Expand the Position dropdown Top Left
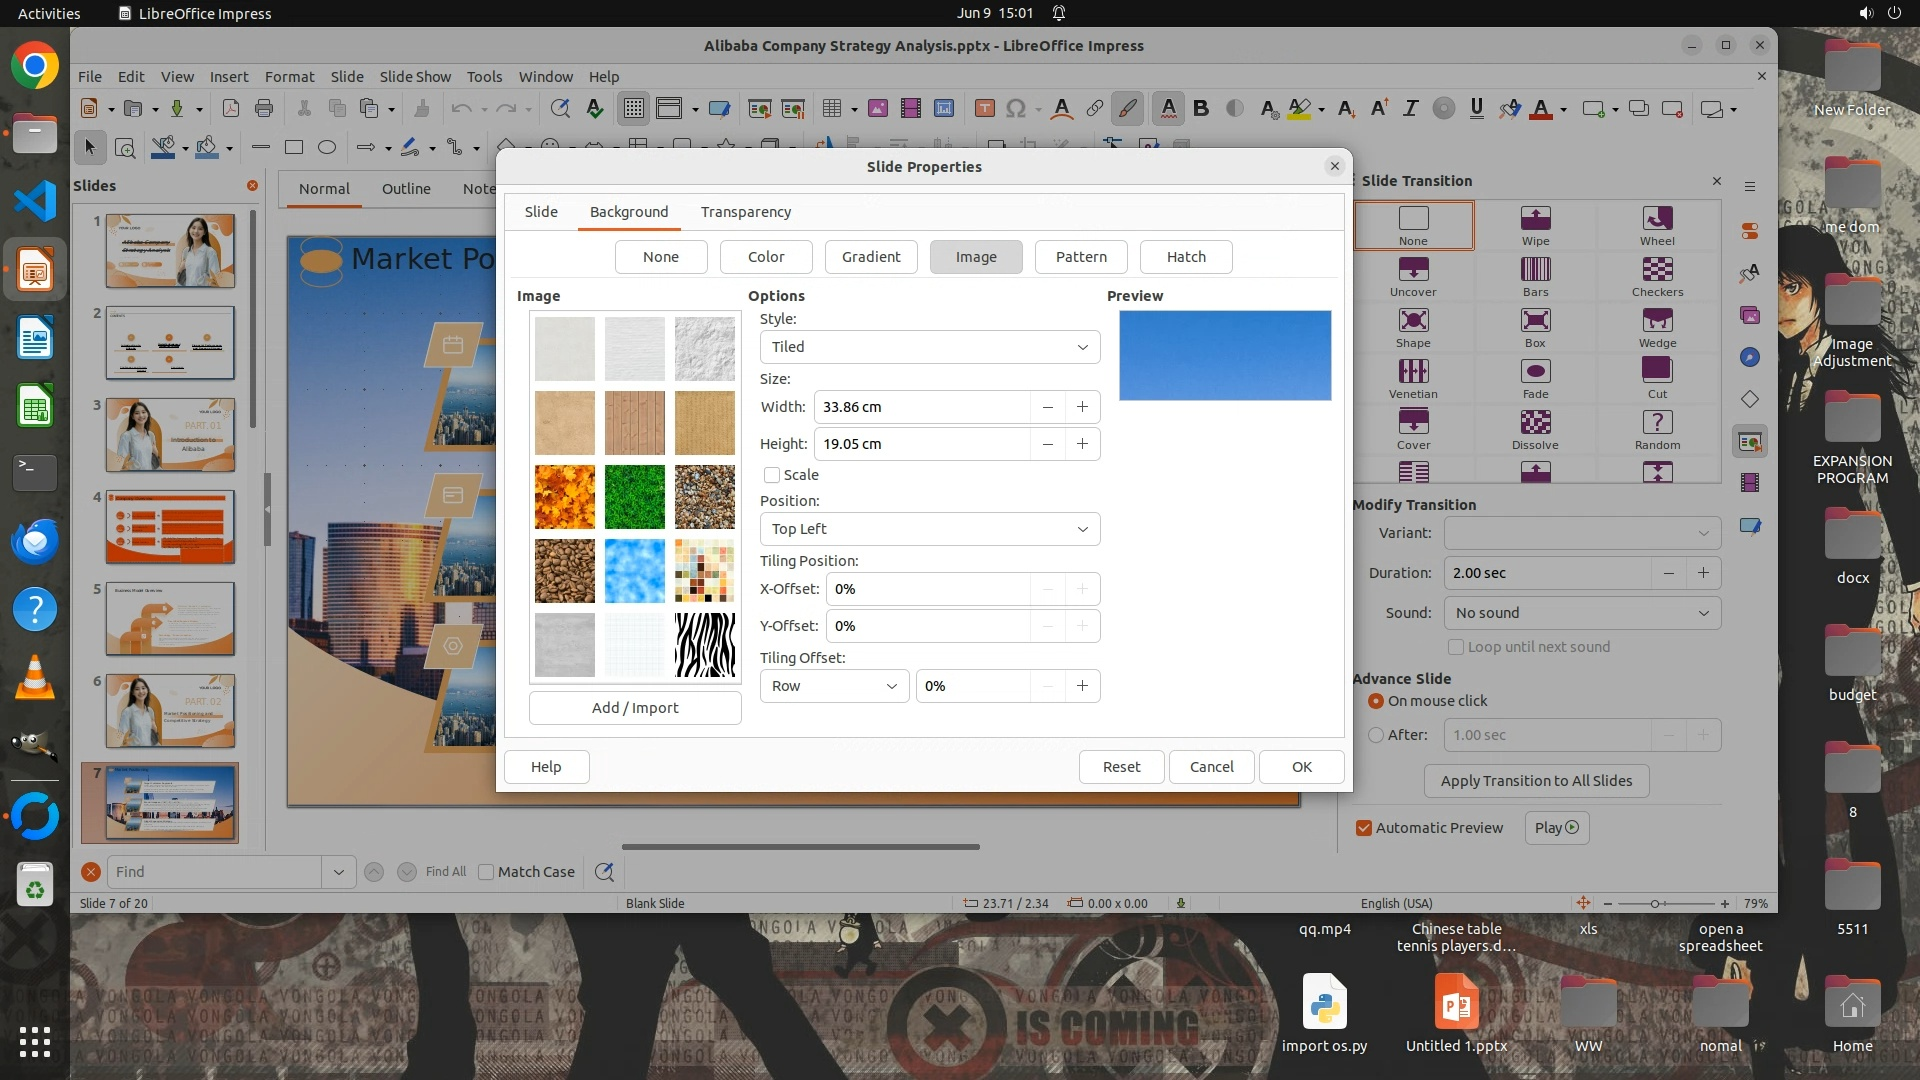This screenshot has width=1920, height=1080. pyautogui.click(x=929, y=529)
